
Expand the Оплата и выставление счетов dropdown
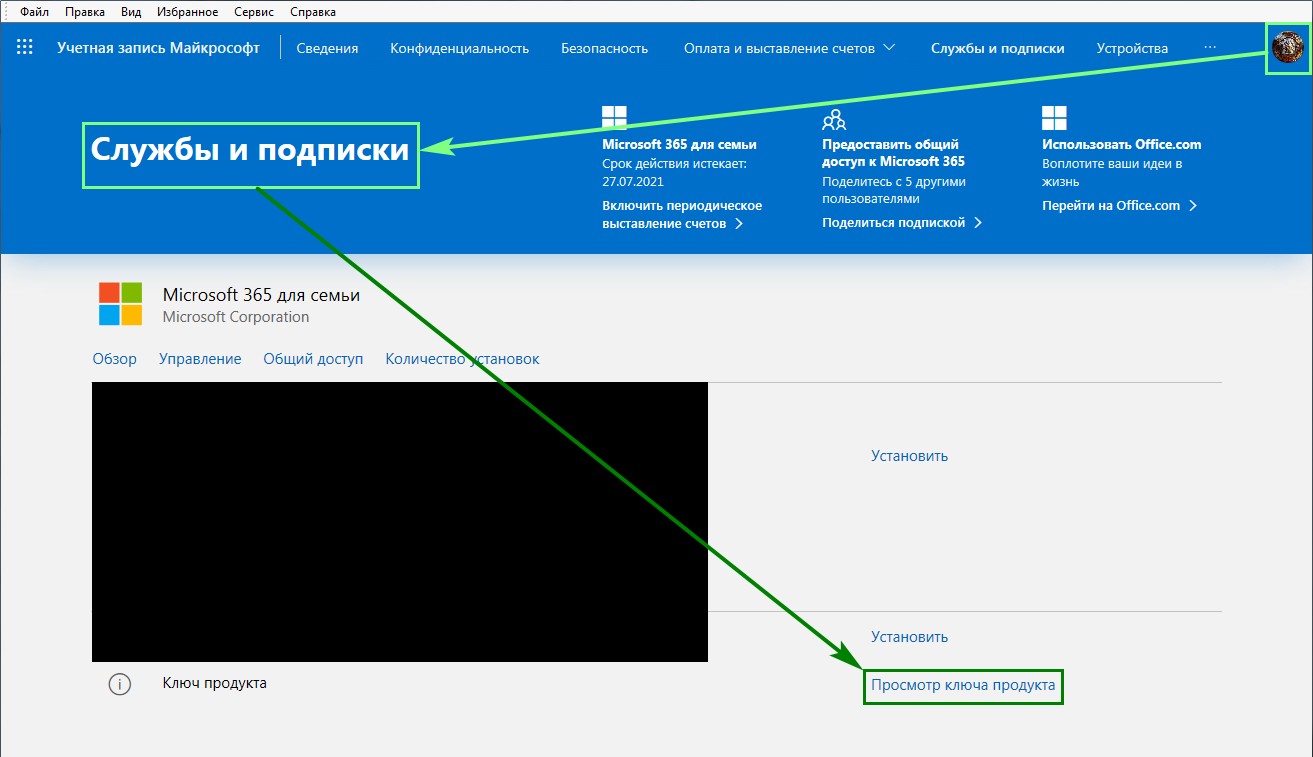point(789,48)
